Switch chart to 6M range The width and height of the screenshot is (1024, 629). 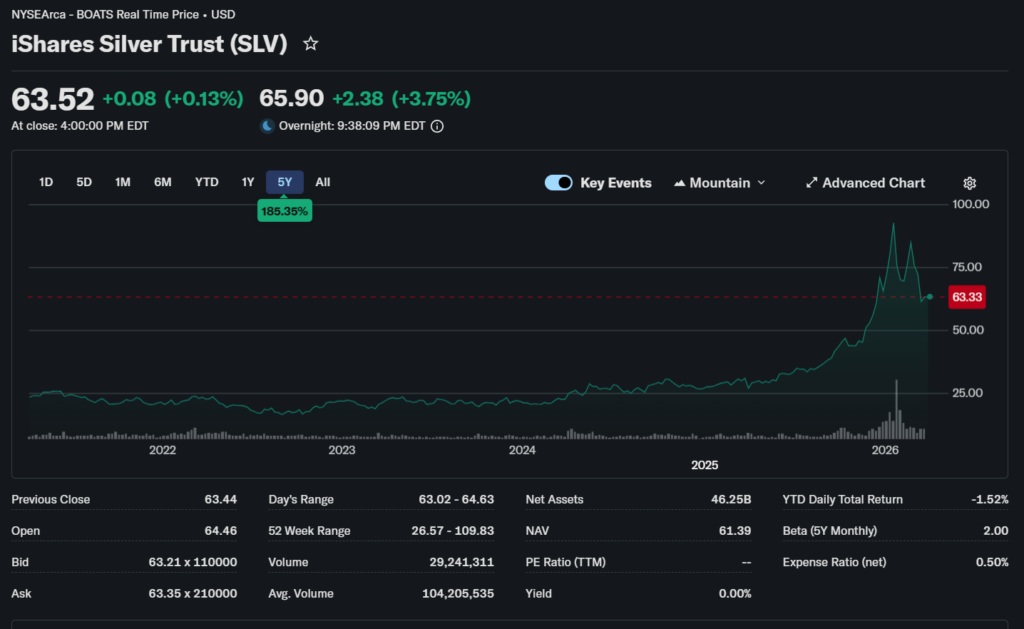[x=162, y=182]
